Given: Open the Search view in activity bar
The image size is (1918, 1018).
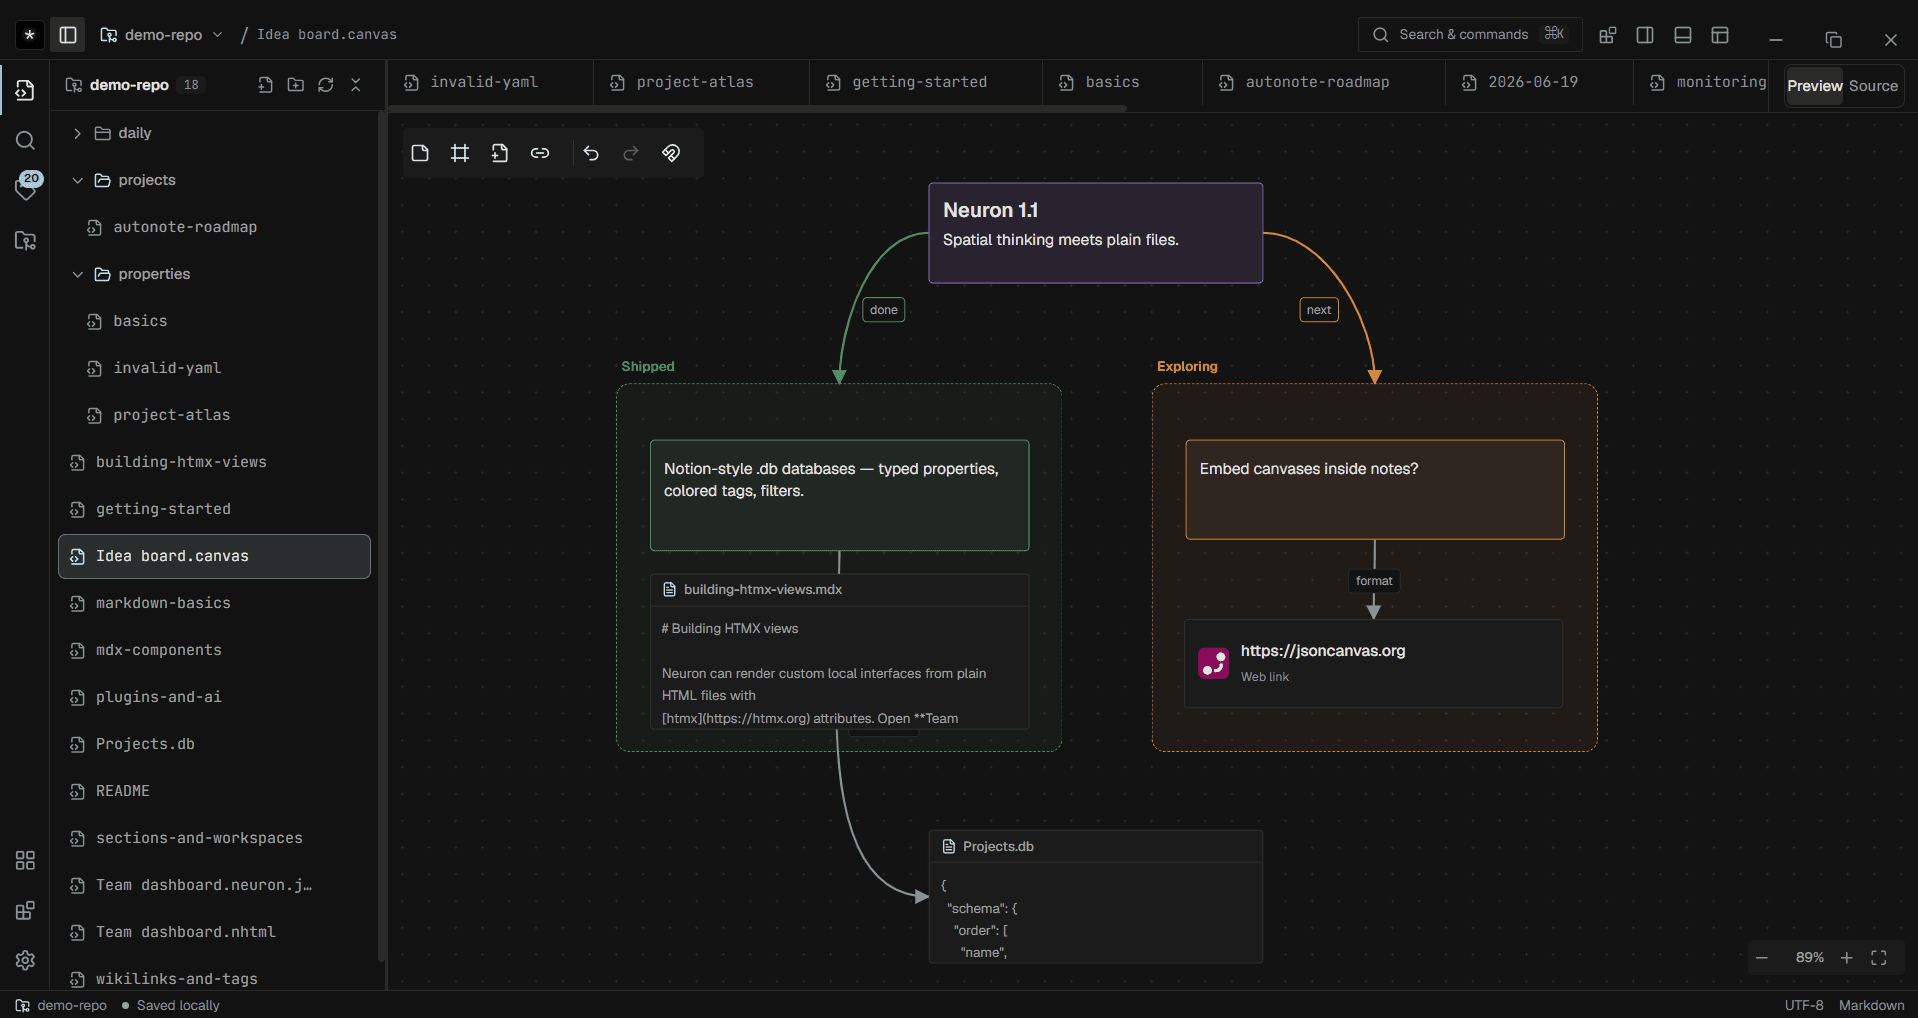Looking at the screenshot, I should click(x=25, y=141).
